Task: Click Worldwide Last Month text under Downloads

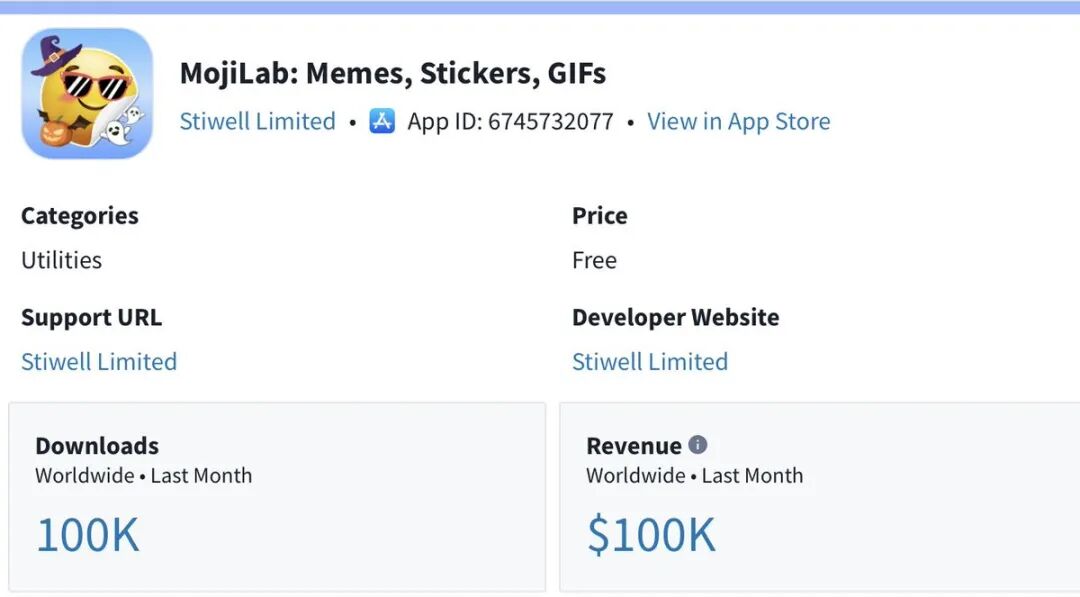Action: point(143,476)
